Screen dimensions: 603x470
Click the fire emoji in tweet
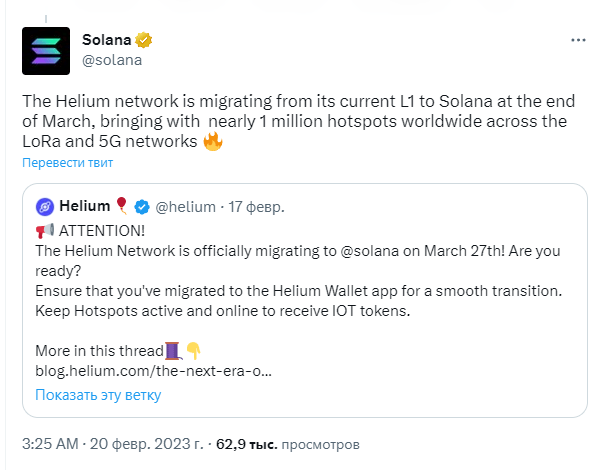213,141
